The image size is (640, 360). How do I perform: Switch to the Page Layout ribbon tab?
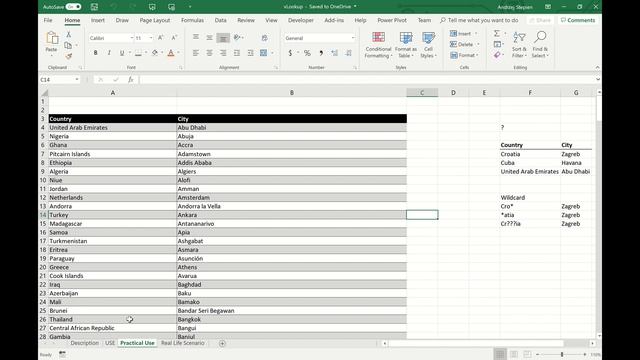click(155, 20)
